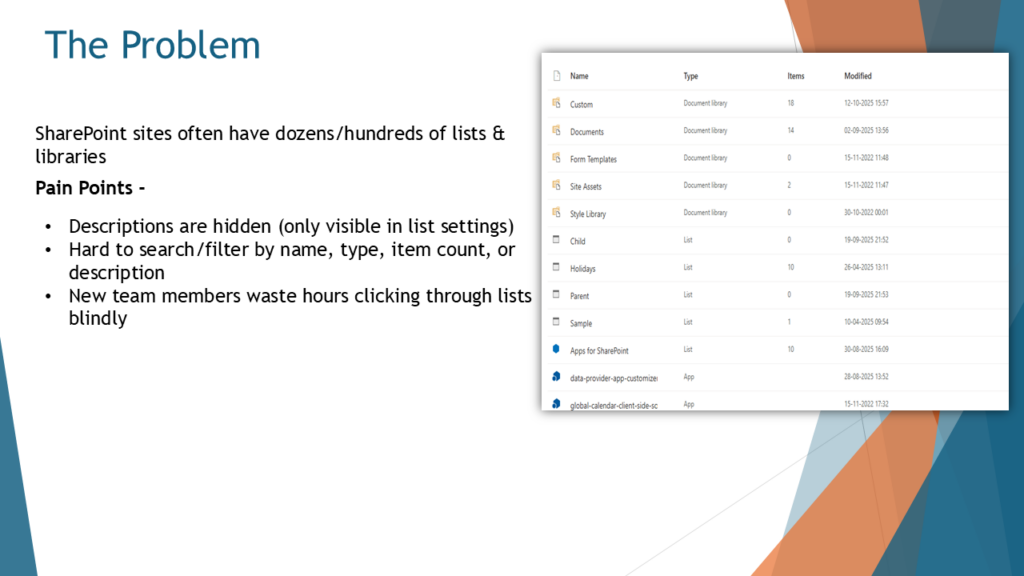Sort by the Items column header
Screen dimensions: 1024x576
(x=796, y=76)
